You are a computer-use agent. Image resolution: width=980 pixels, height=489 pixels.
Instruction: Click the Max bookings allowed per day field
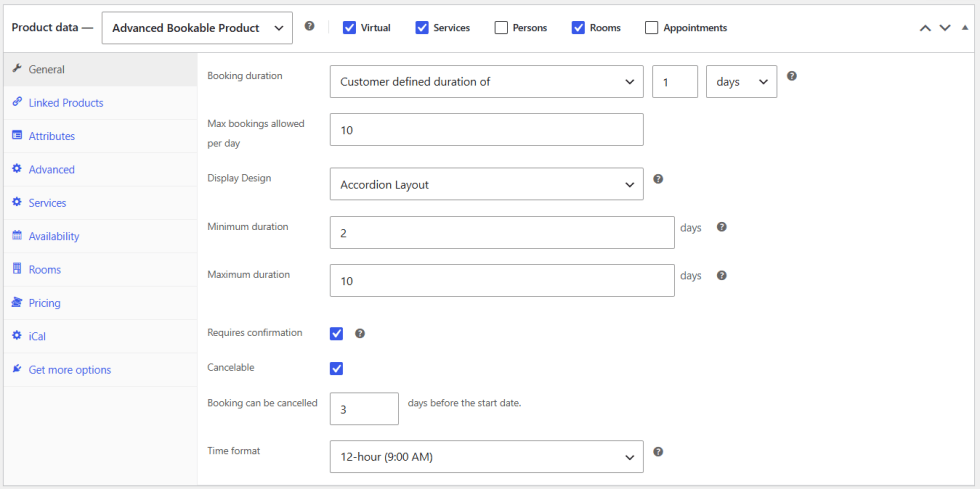coord(487,129)
